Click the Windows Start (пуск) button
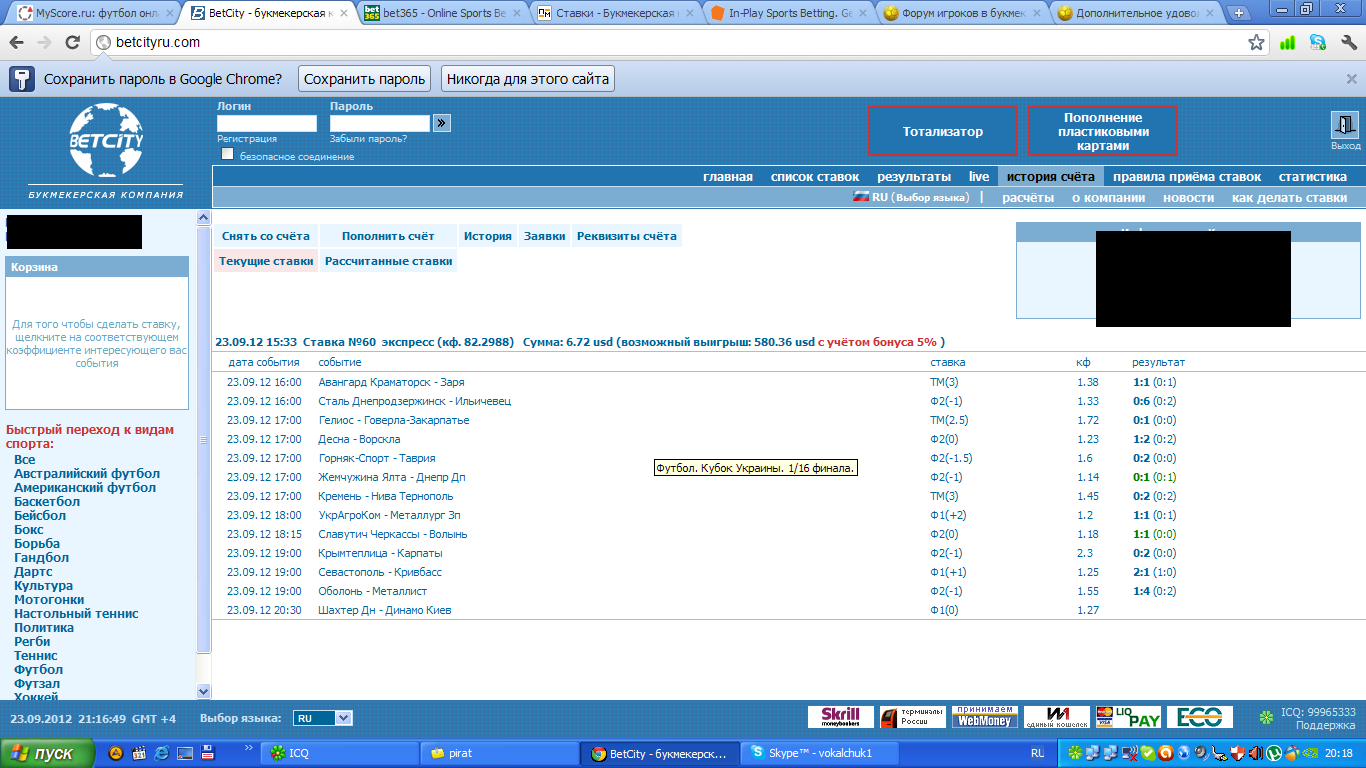1366x768 pixels. tap(48, 753)
